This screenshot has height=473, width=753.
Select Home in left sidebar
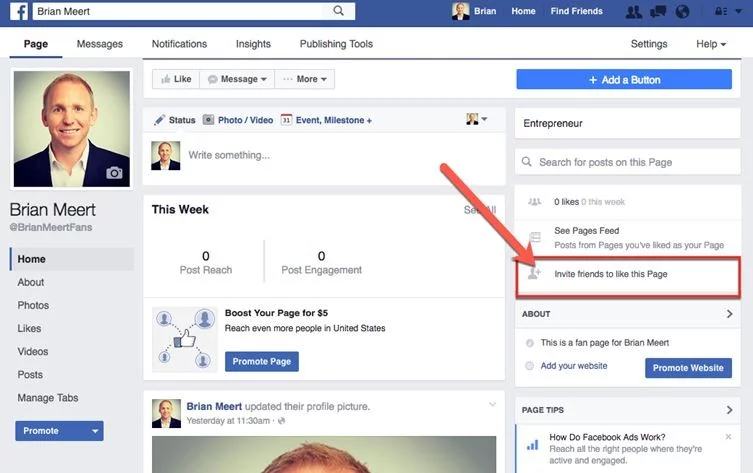pyautogui.click(x=72, y=259)
